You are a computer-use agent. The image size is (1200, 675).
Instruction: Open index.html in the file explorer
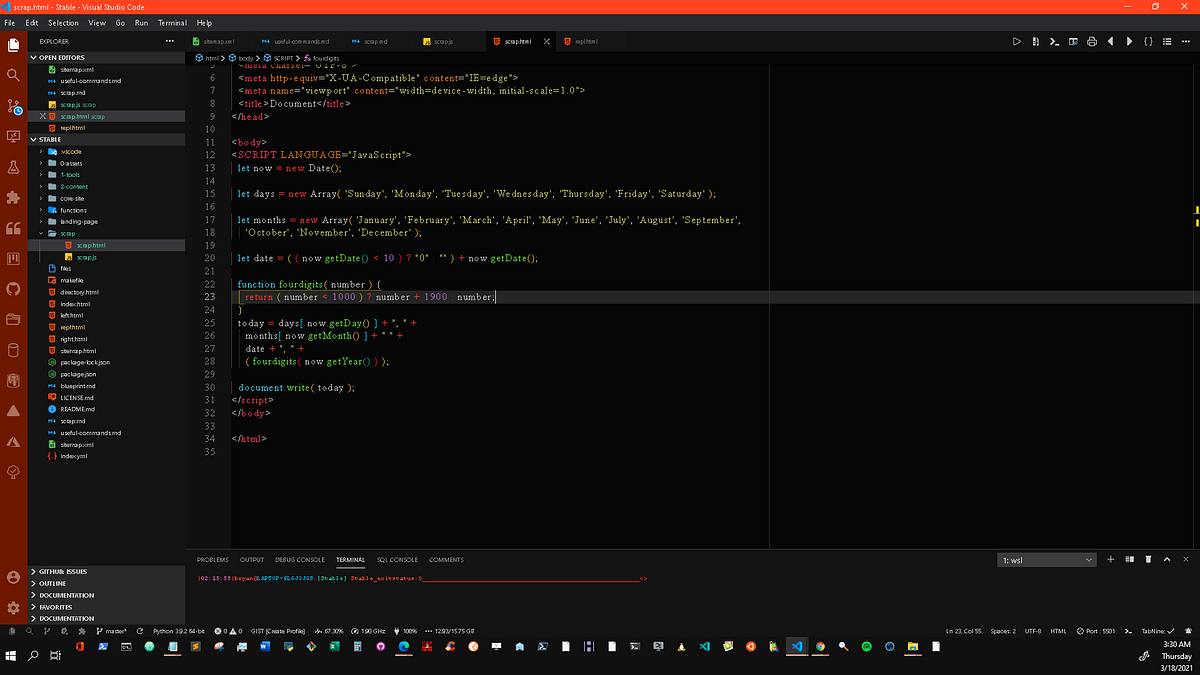click(74, 304)
